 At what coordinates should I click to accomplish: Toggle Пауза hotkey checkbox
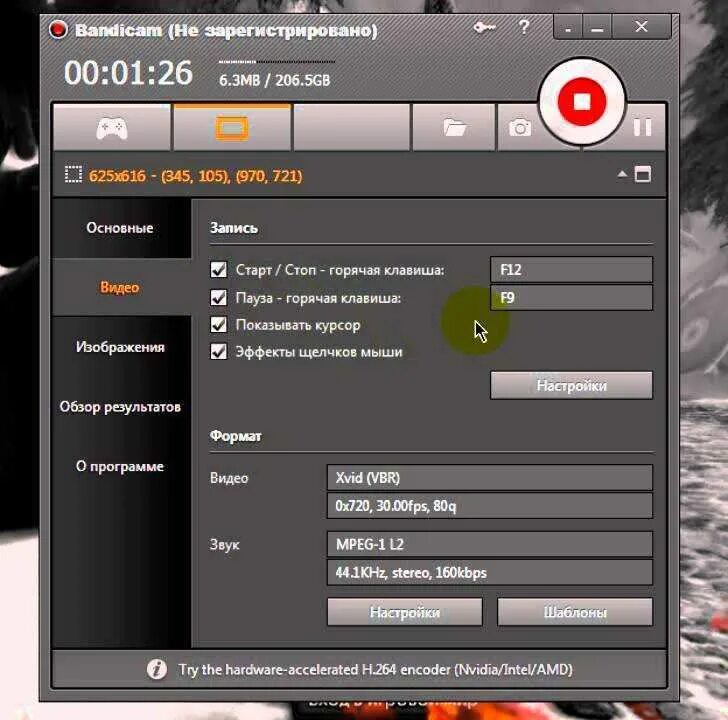point(219,298)
